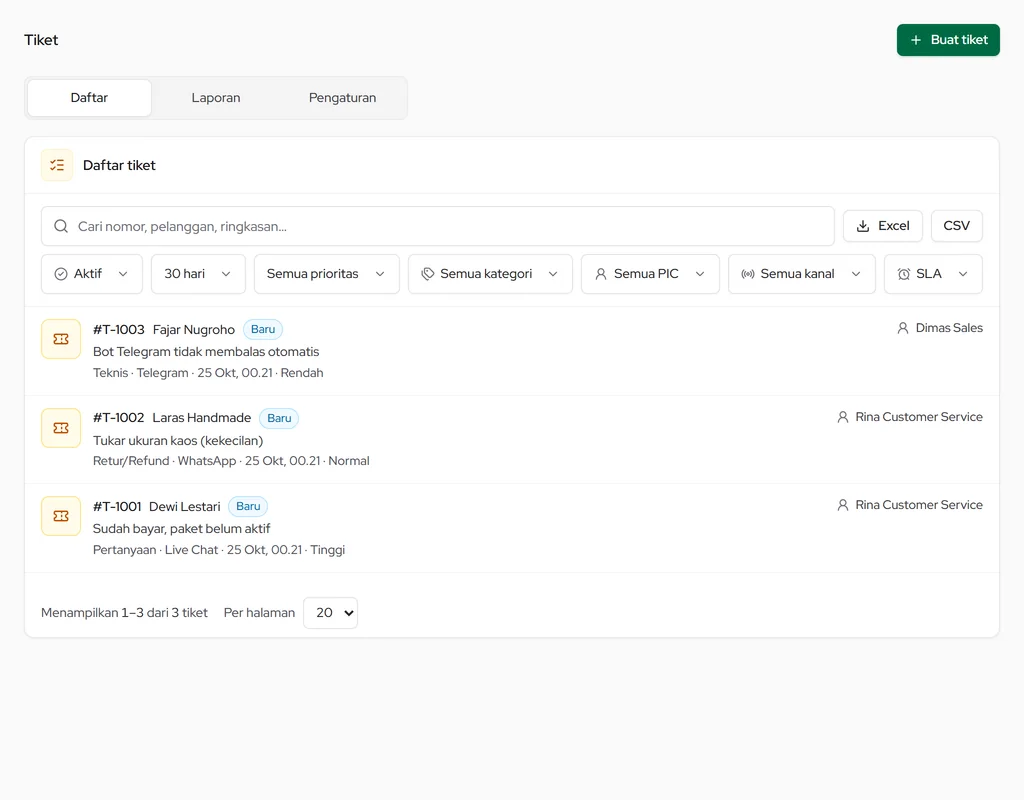Click the Baru badge on #T-1001

point(248,506)
